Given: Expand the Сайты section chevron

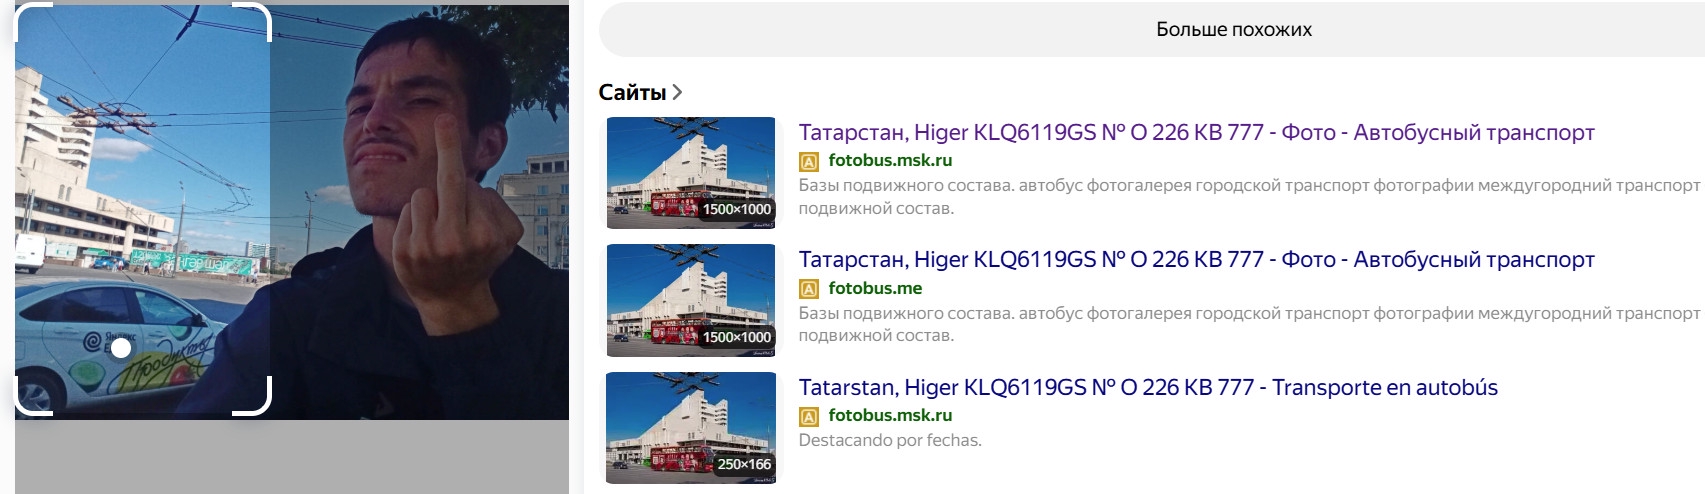Looking at the screenshot, I should (x=677, y=92).
